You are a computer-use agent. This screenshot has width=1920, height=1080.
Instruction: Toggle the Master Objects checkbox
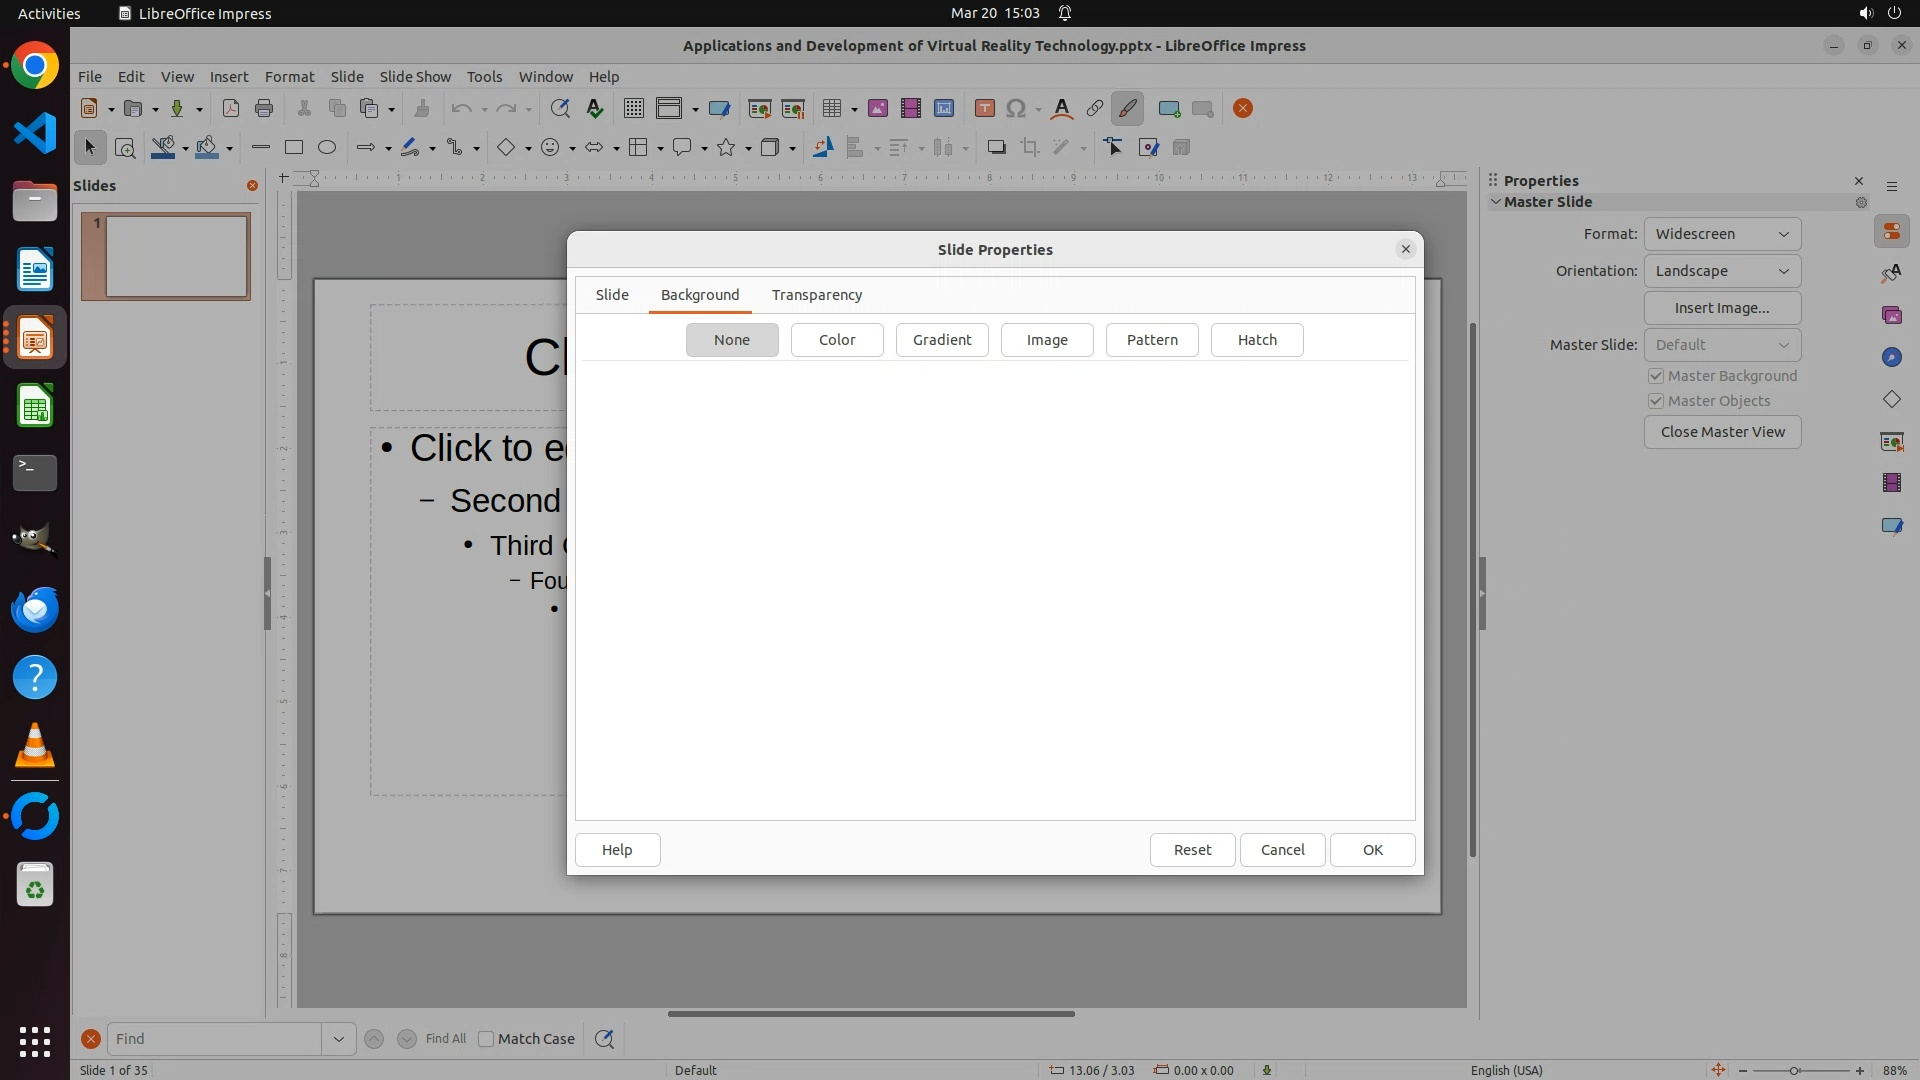click(x=1656, y=401)
